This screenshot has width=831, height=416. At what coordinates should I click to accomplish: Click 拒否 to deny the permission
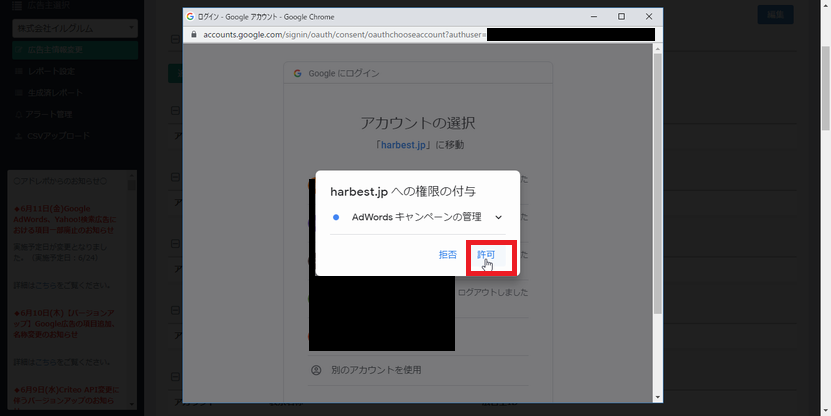447,255
